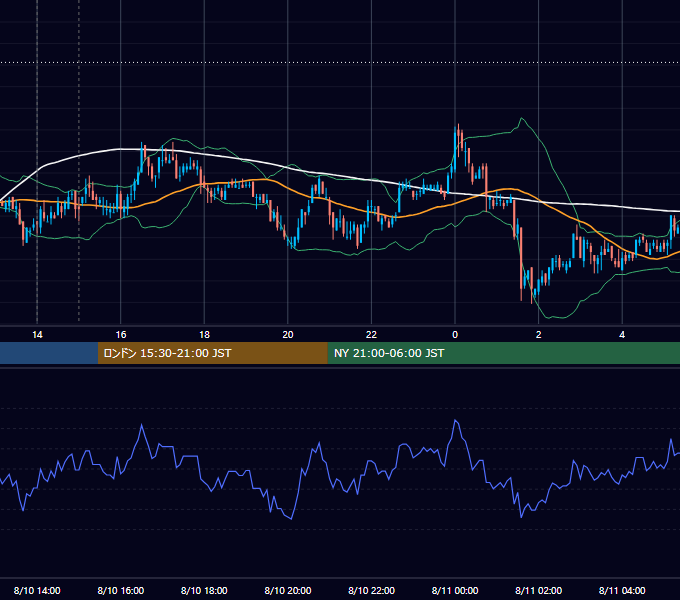Click the 8/10 18:00 date label
680x600 pixels.
(204, 590)
